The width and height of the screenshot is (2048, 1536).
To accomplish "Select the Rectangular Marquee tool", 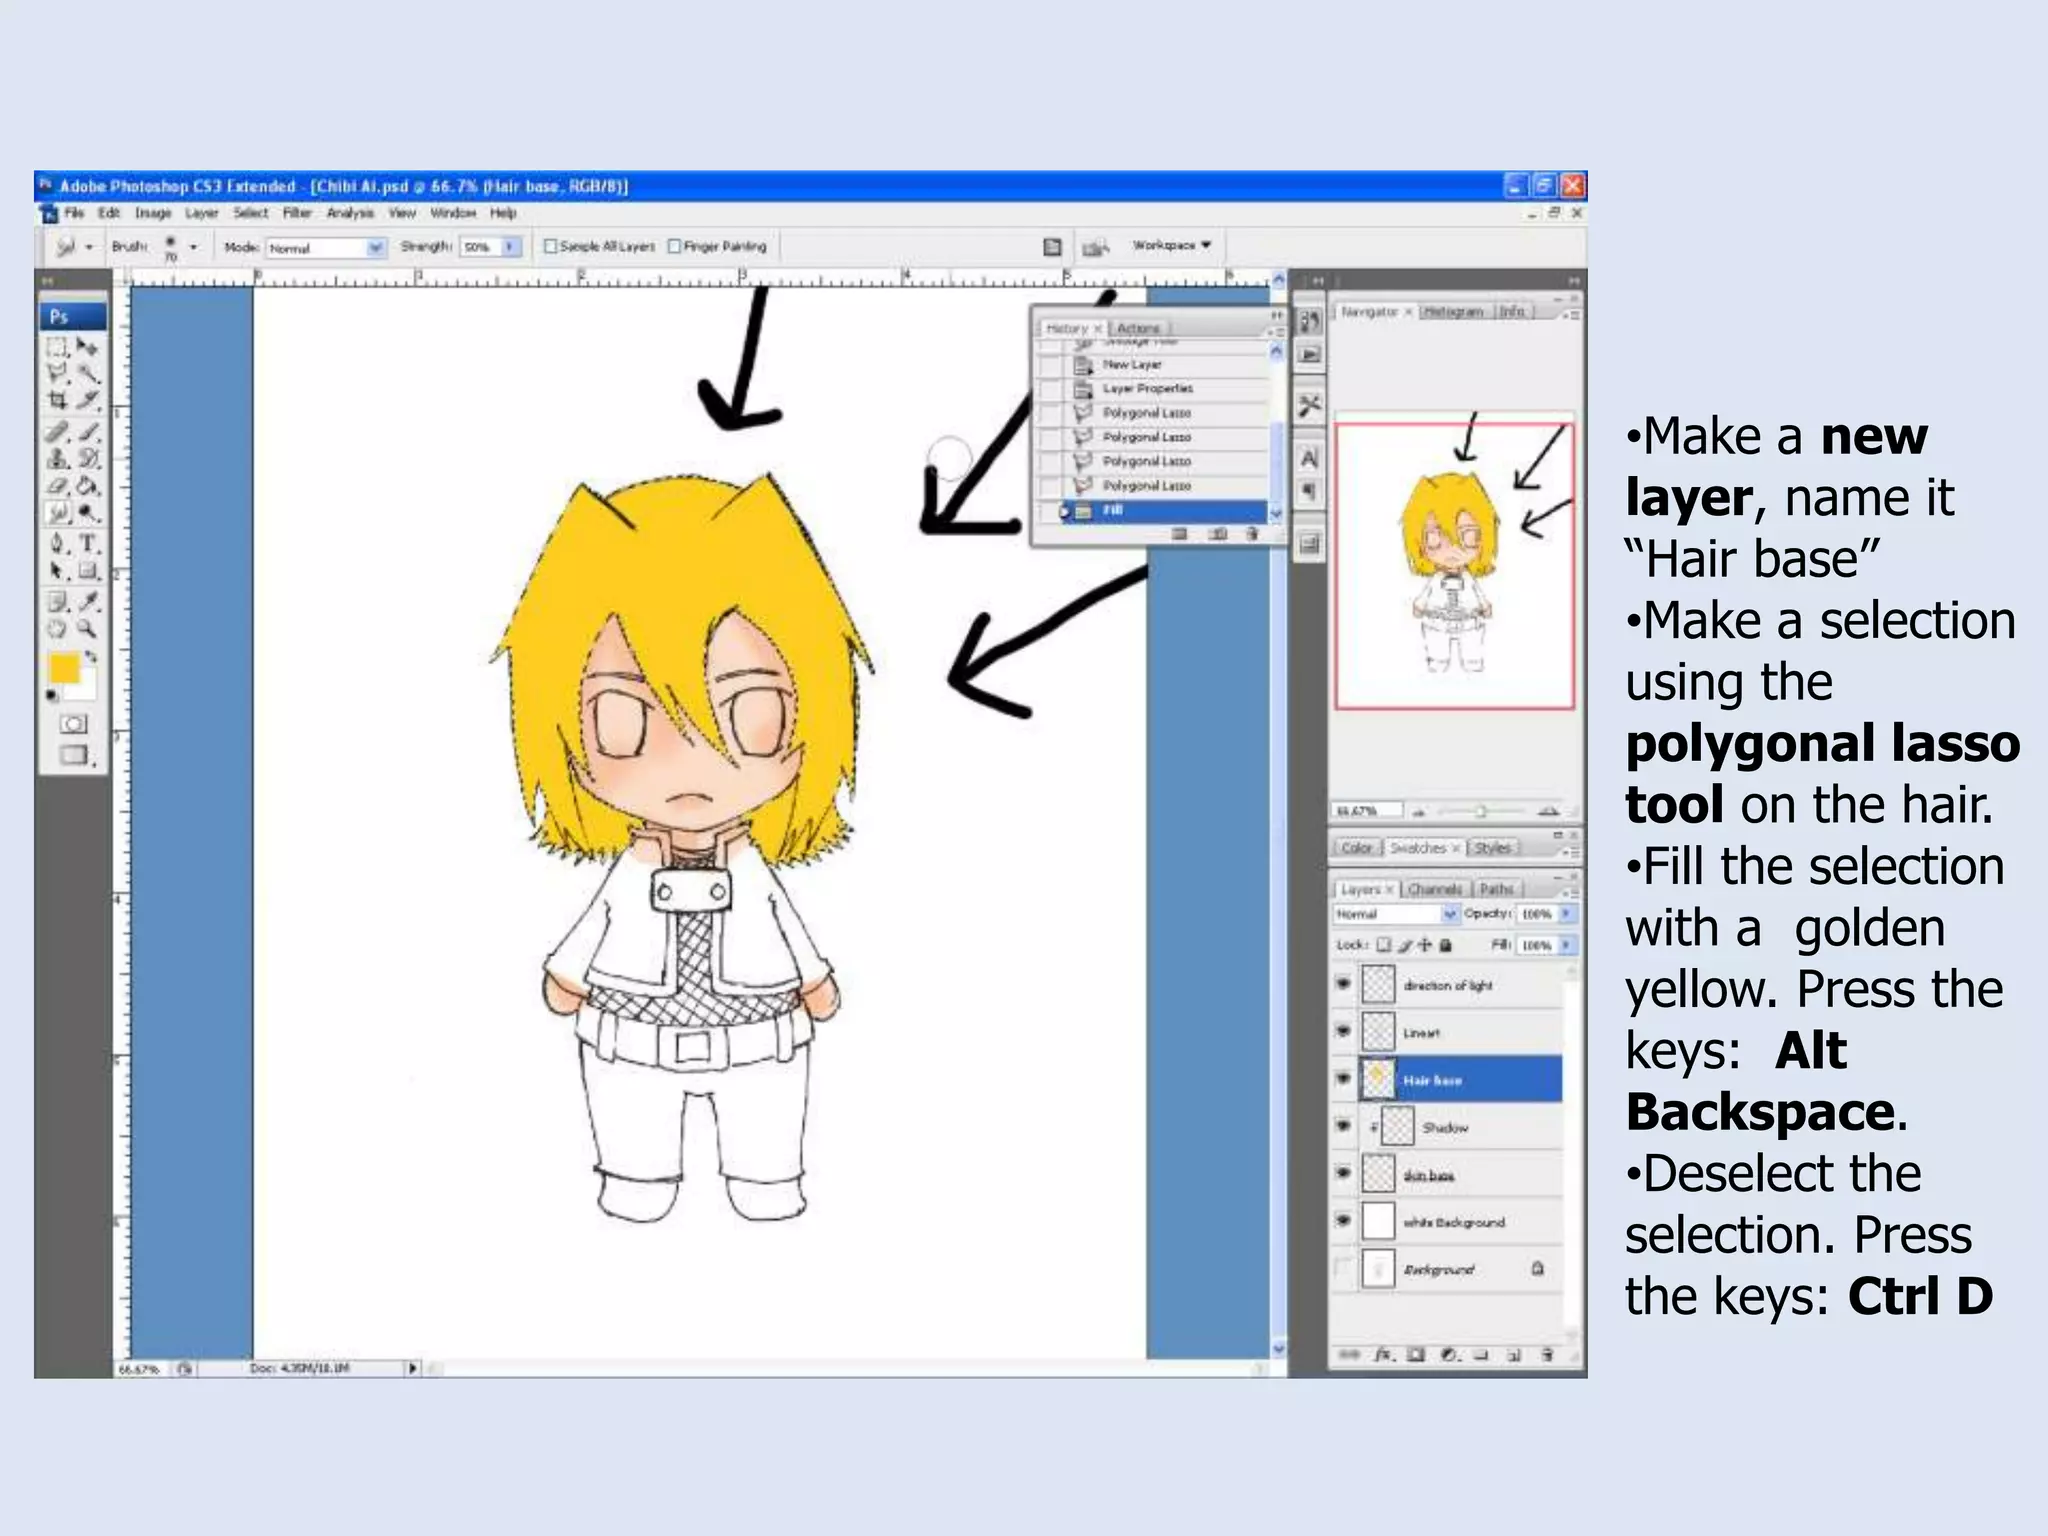I will [x=58, y=347].
